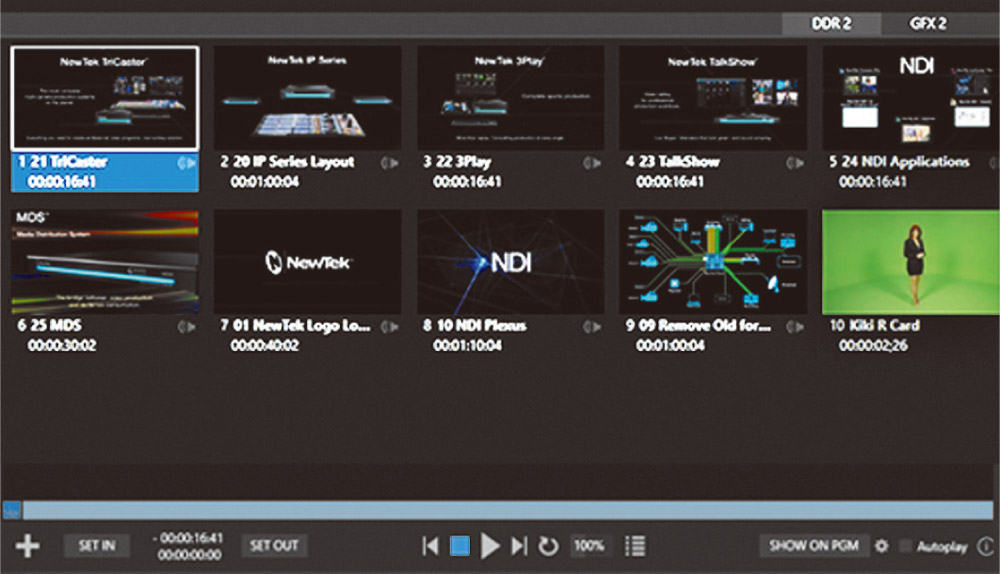Select the 25 MDS clip thumbnail

point(105,261)
